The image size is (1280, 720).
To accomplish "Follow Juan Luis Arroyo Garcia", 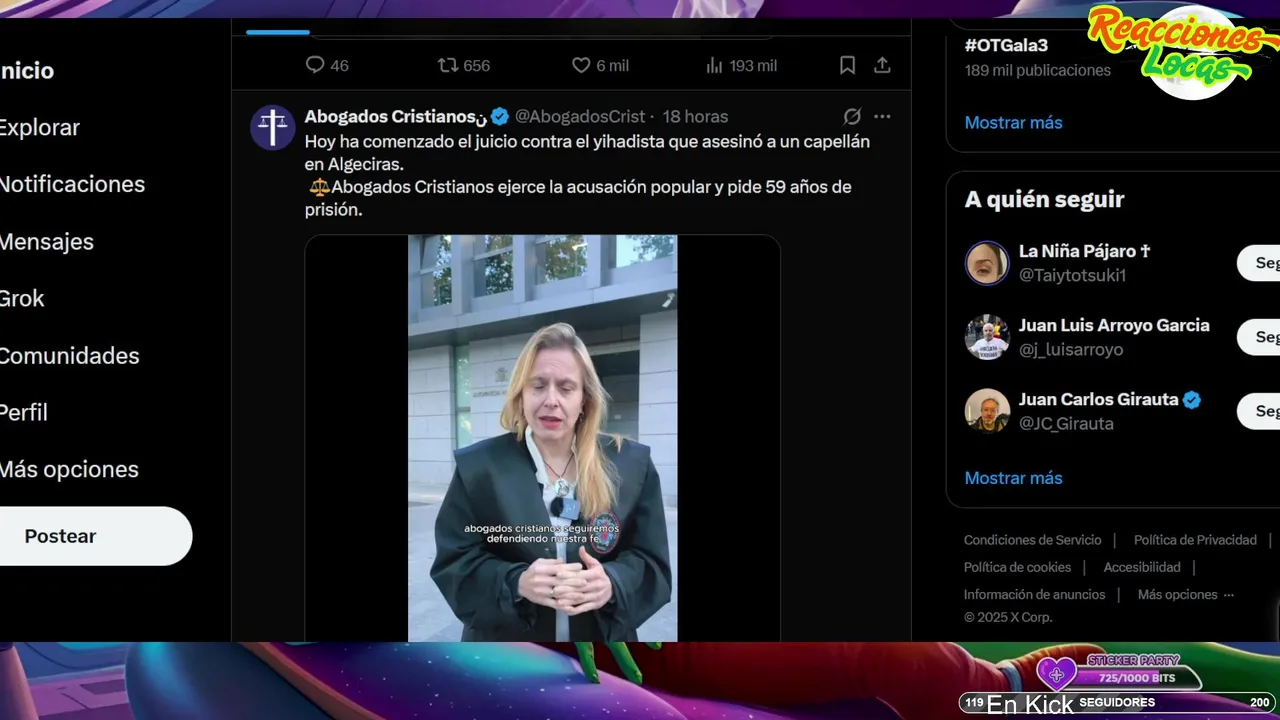I will [1259, 337].
